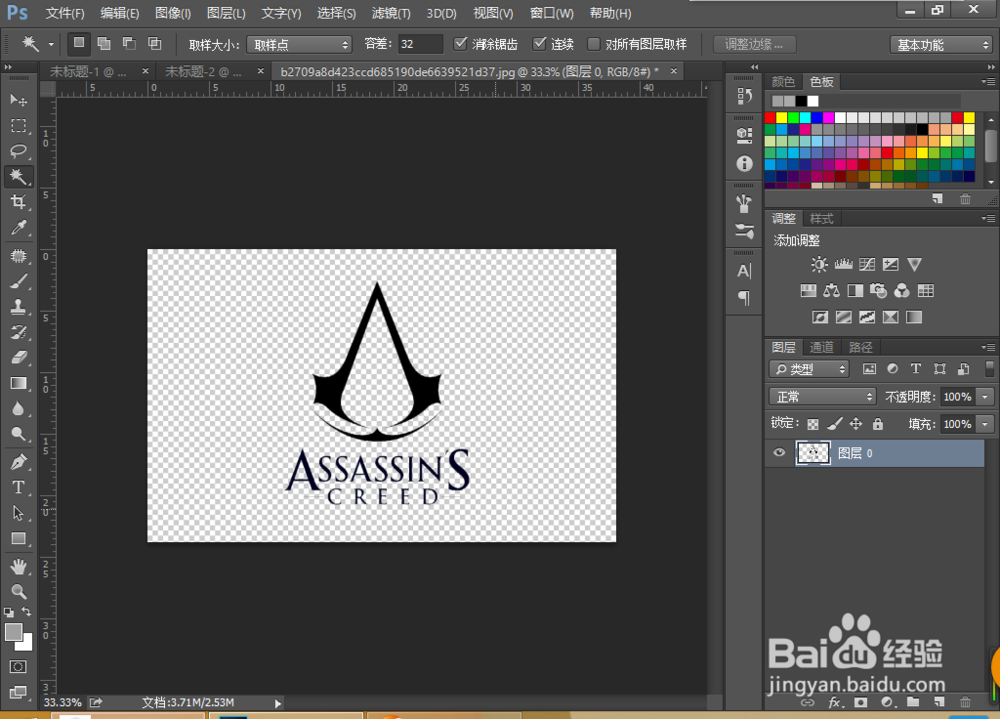Select the Move tool
1000x719 pixels.
(18, 100)
